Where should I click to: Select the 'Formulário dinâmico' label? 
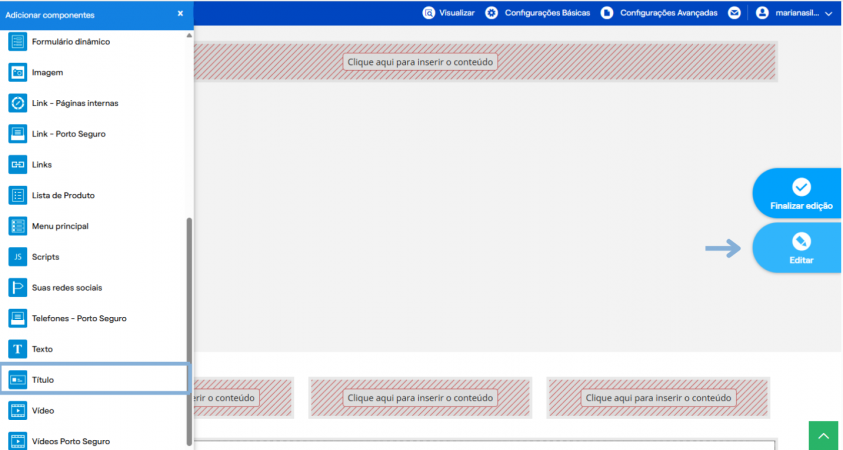pos(71,41)
